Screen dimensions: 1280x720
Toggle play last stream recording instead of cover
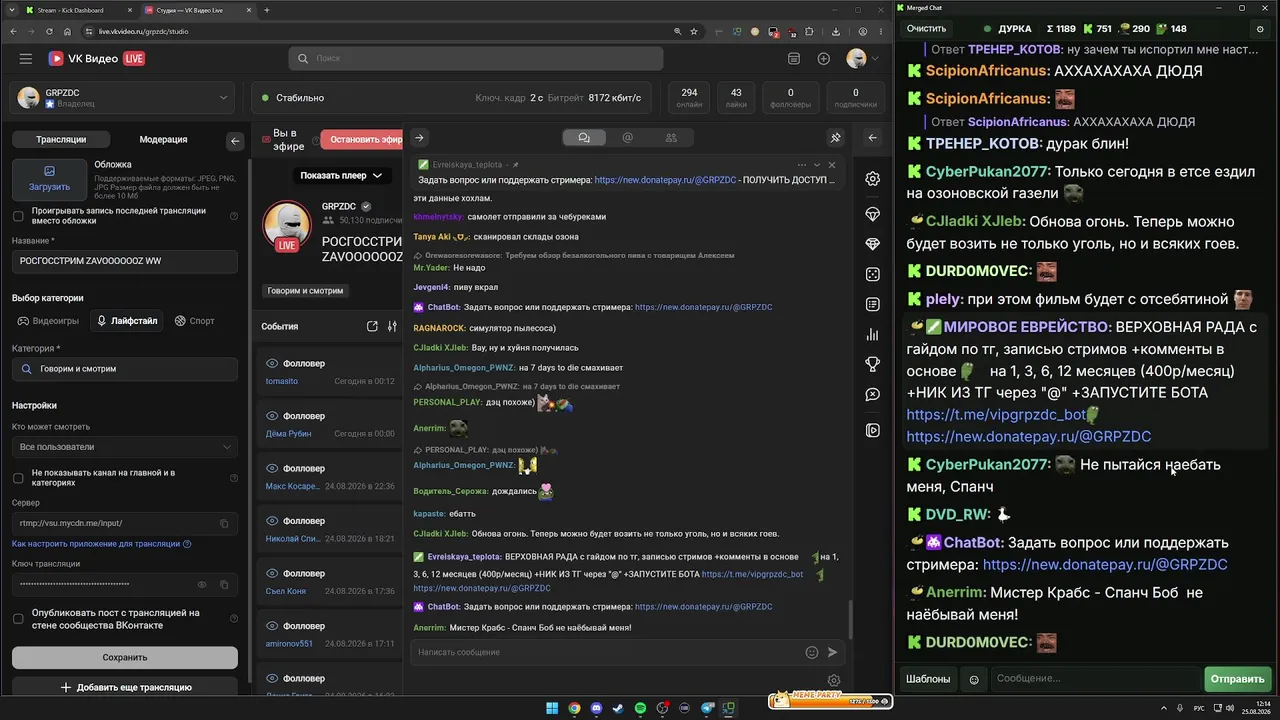point(18,216)
